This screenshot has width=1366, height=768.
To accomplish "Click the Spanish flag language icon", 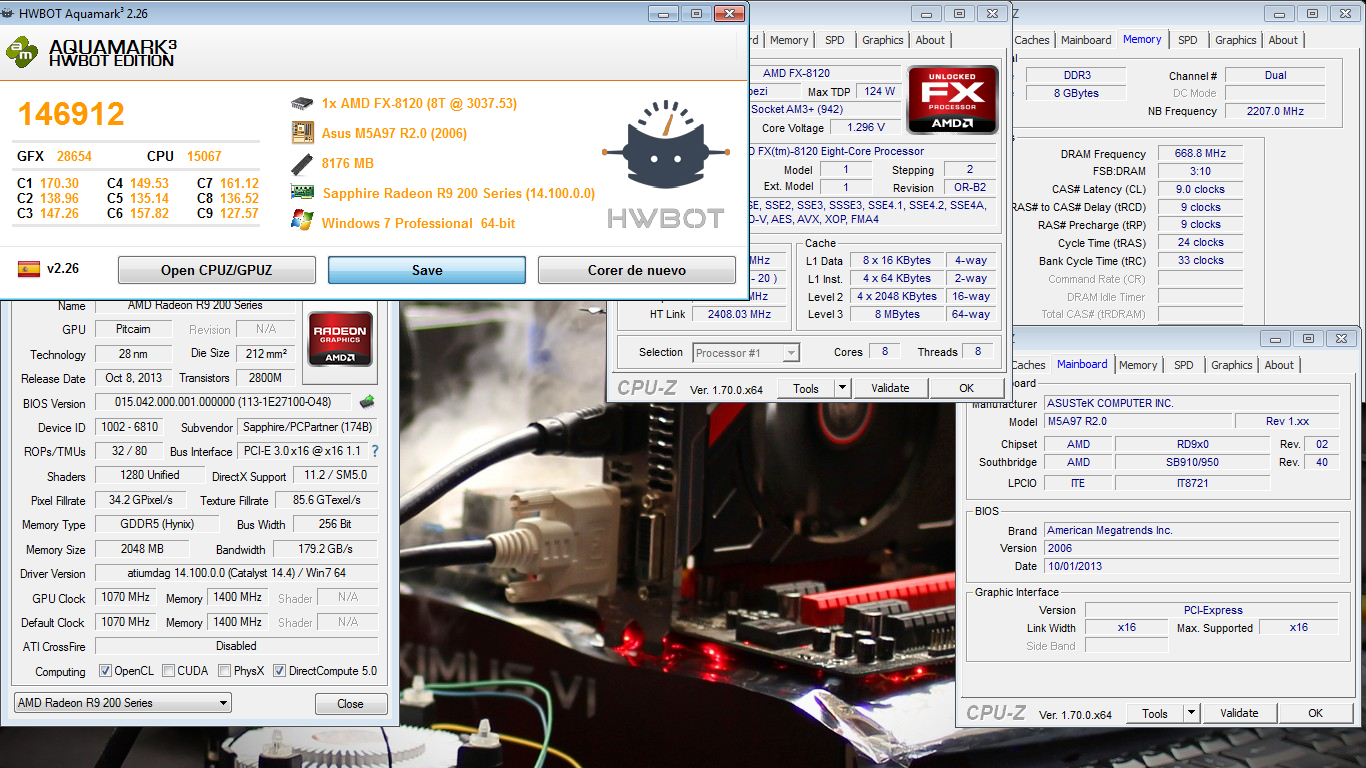I will click(x=28, y=269).
